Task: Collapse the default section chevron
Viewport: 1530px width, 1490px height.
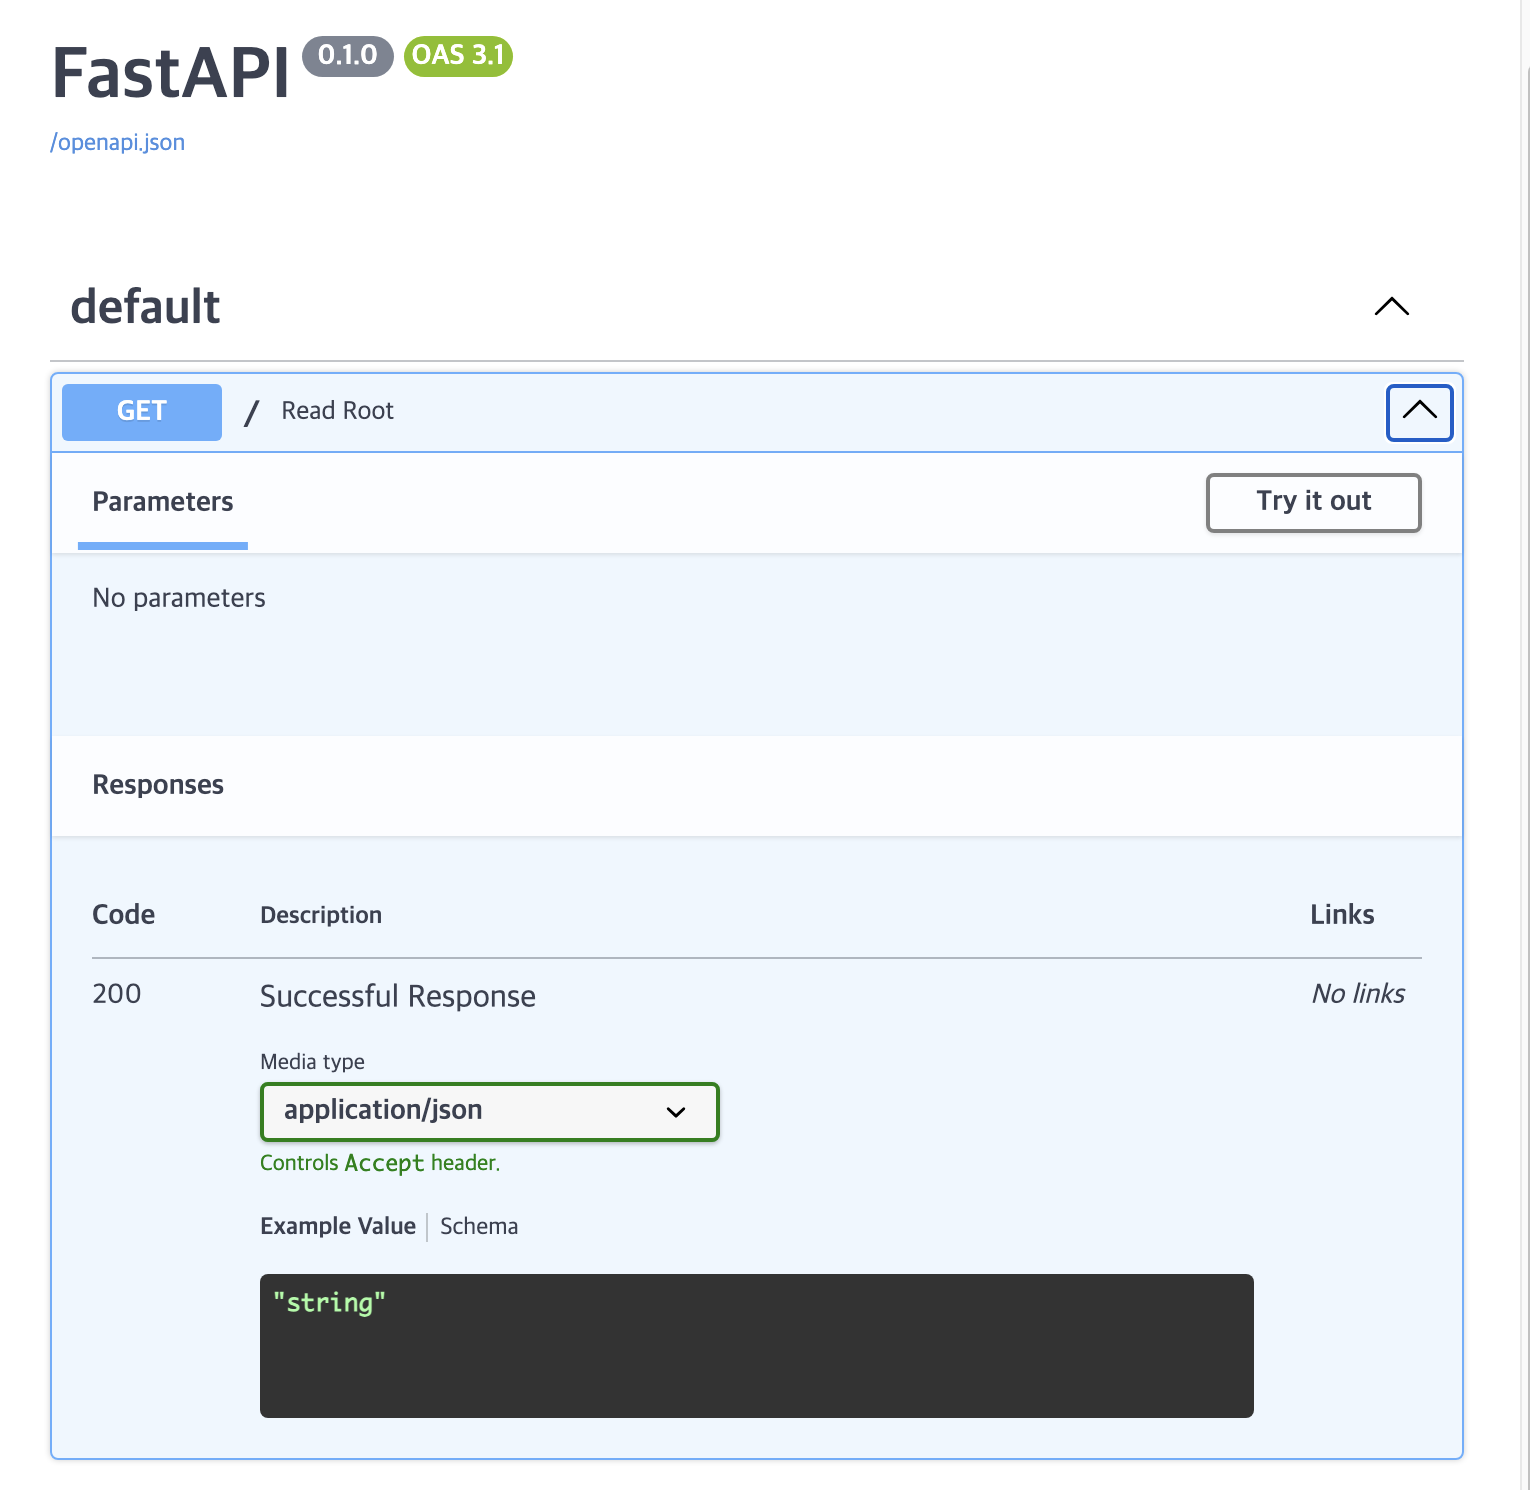Action: pyautogui.click(x=1391, y=306)
